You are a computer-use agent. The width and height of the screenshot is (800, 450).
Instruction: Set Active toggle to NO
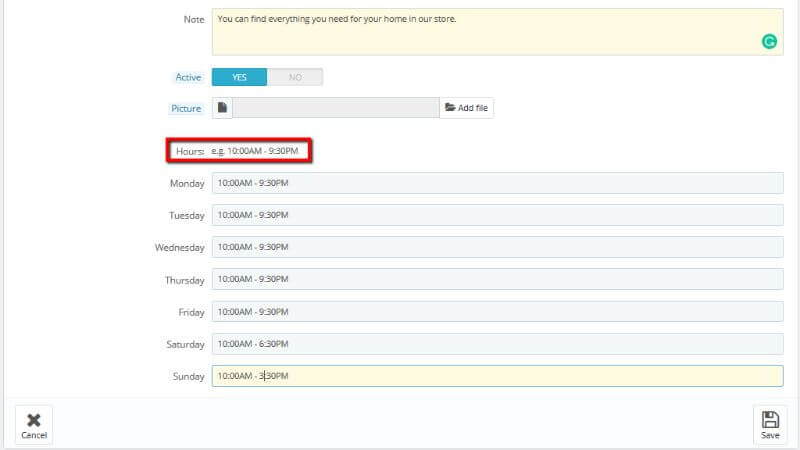tap(295, 77)
